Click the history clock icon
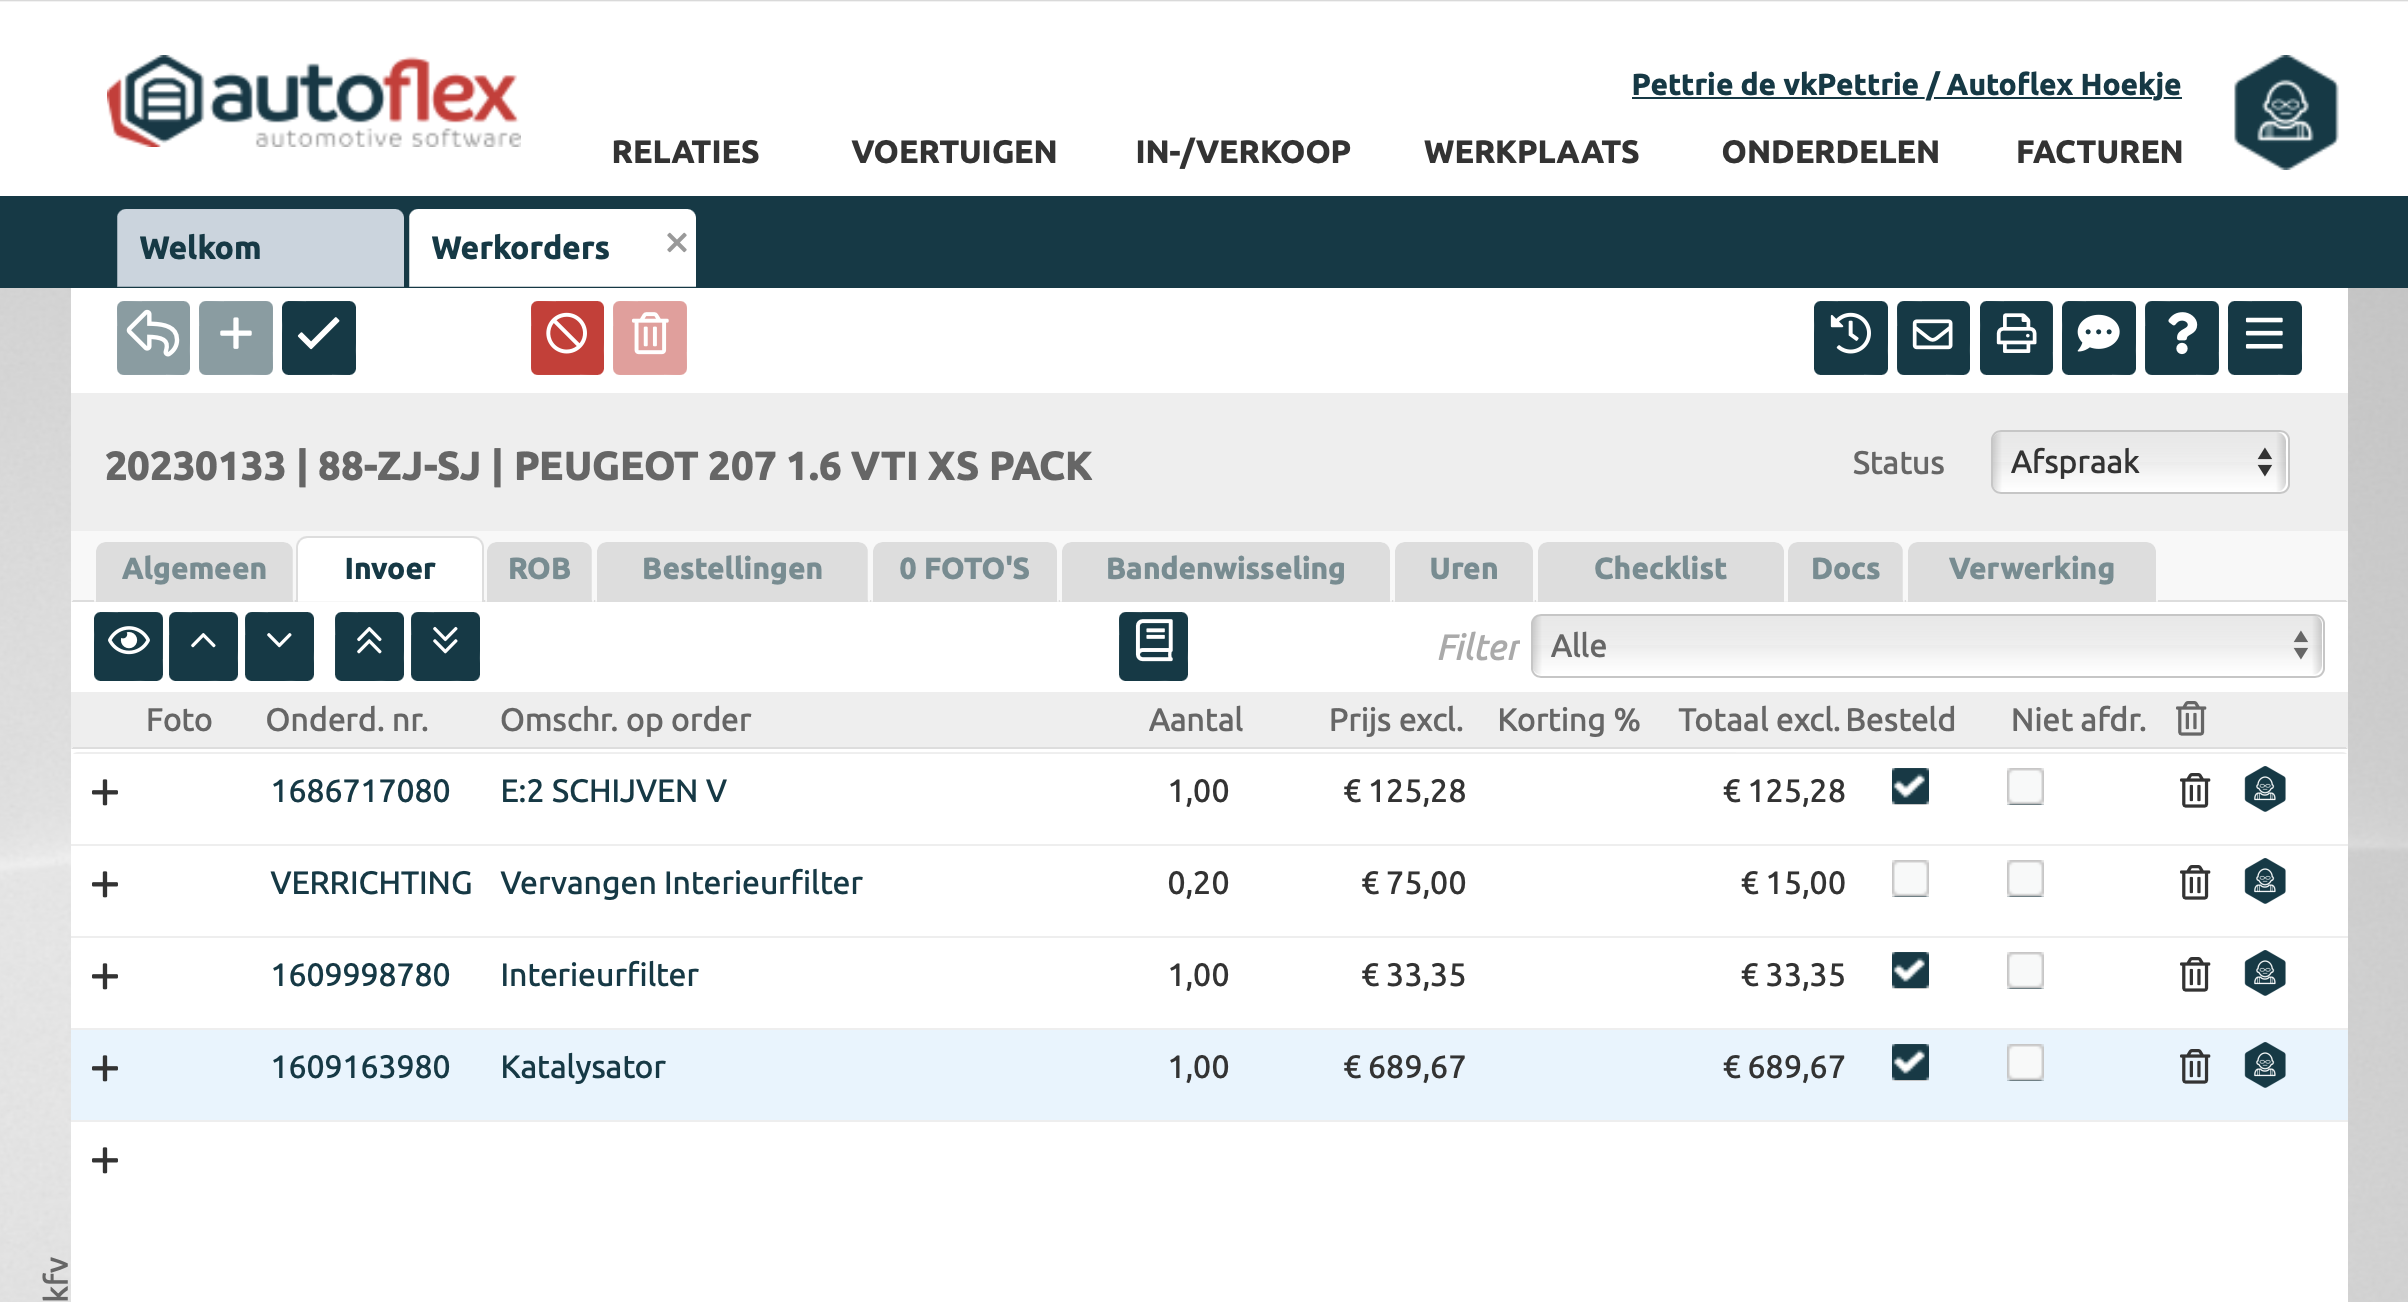Screen dimensions: 2408x1302 point(1850,337)
